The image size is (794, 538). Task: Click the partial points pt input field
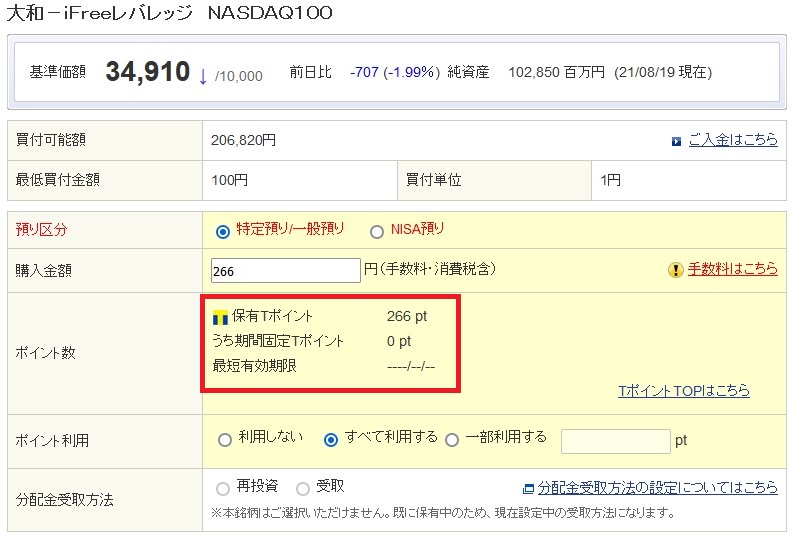(x=616, y=441)
